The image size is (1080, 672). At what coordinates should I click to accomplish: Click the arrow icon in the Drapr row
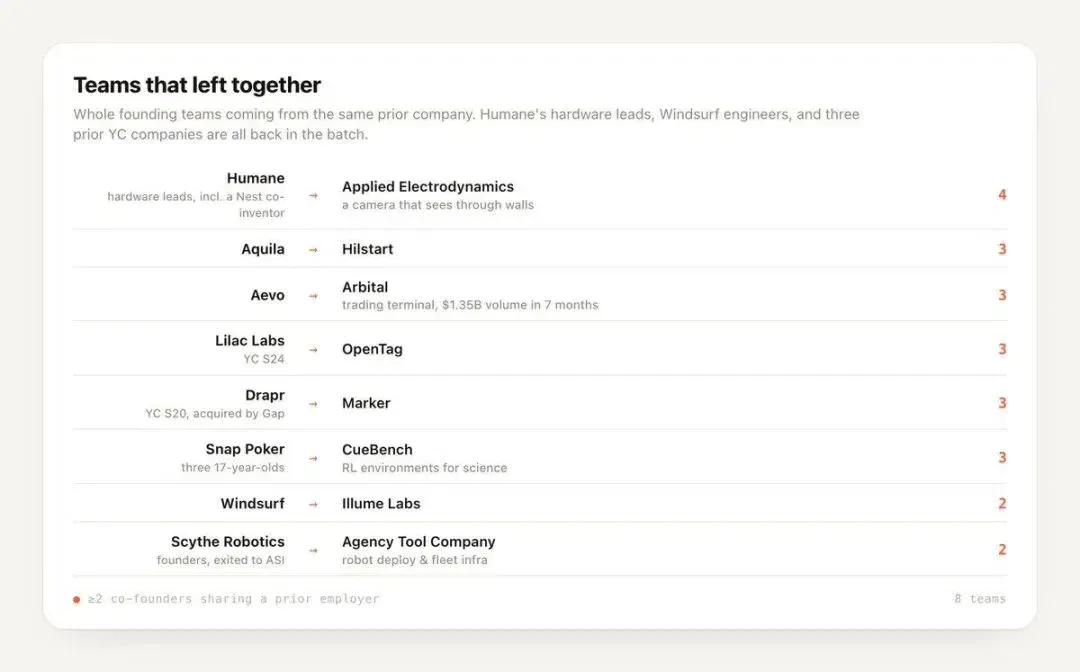(x=313, y=404)
